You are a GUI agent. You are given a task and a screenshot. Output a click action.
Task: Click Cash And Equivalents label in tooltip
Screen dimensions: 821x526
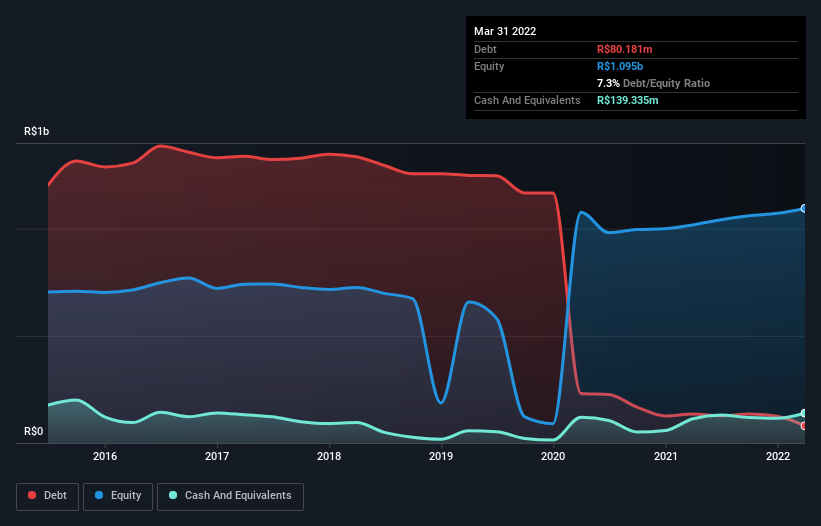[527, 100]
